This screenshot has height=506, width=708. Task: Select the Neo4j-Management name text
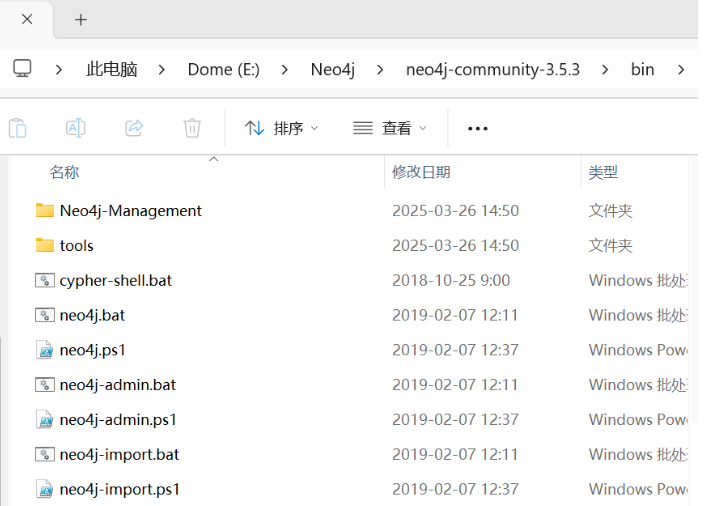click(x=130, y=211)
